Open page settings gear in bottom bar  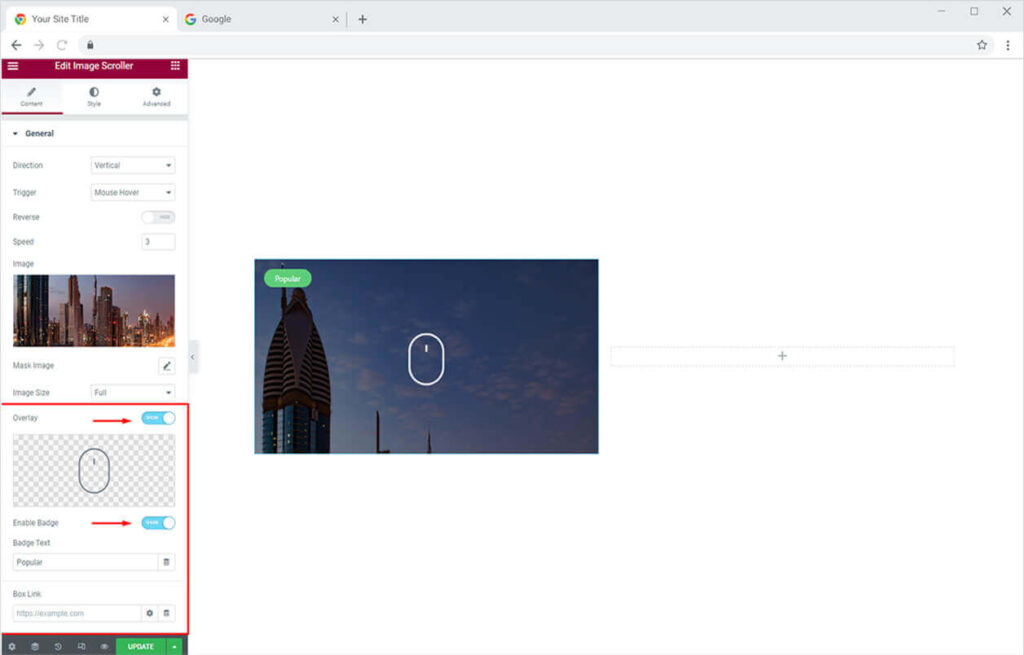pos(12,647)
